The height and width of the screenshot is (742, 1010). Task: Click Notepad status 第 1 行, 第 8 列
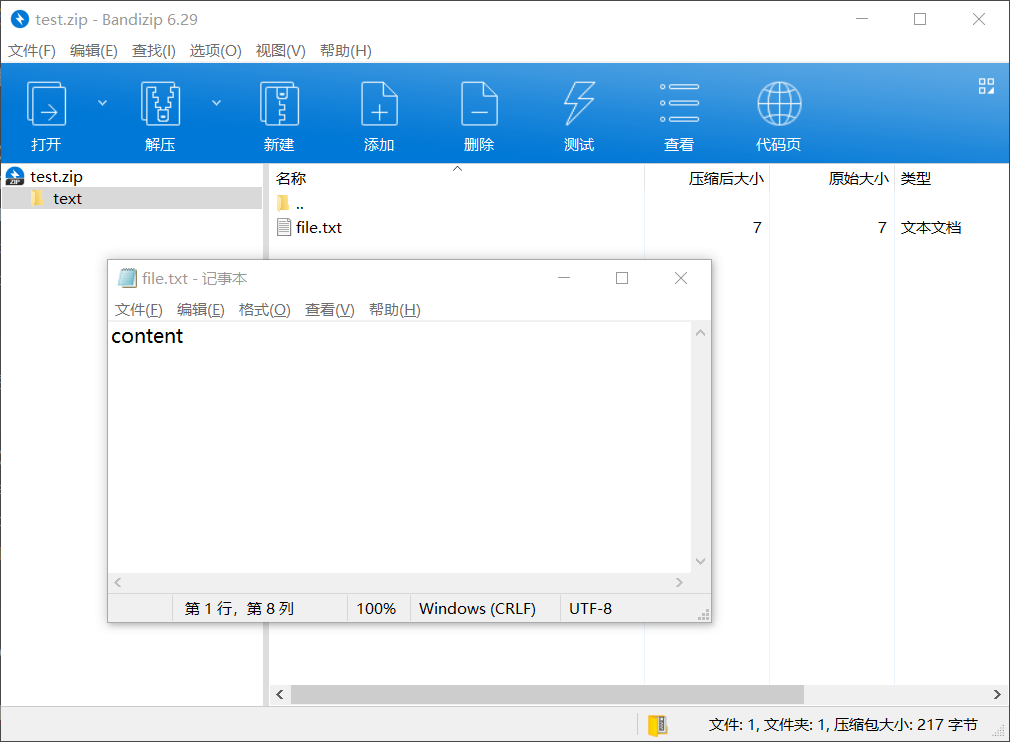(x=239, y=609)
